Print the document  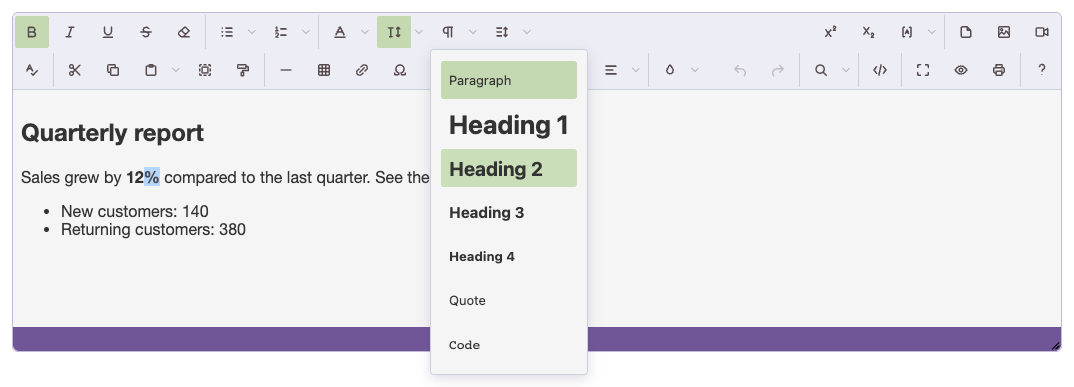[999, 70]
